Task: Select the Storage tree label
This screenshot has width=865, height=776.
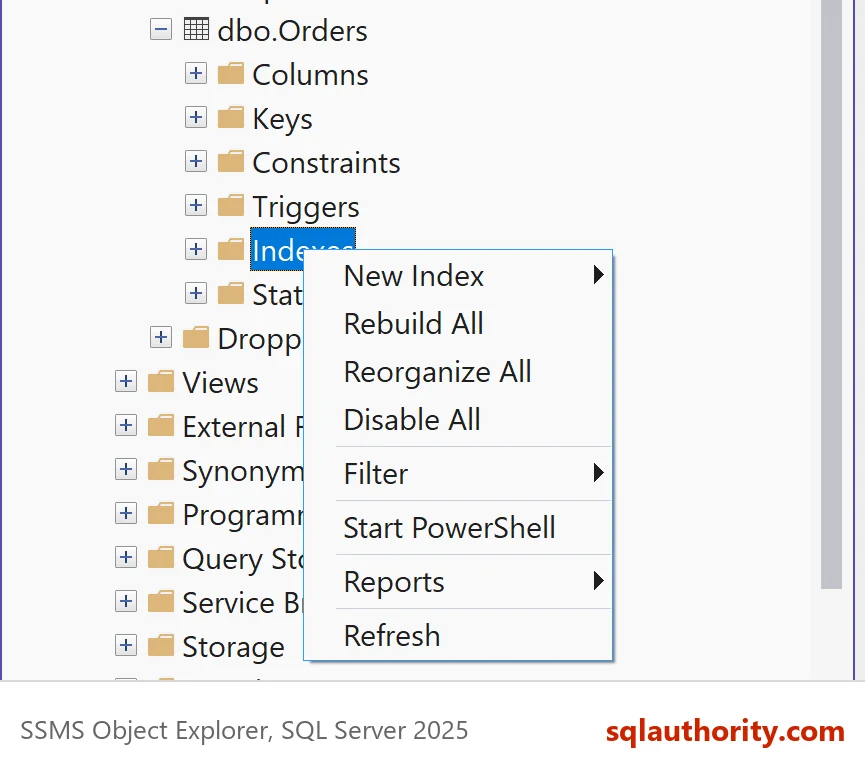Action: coord(233,647)
